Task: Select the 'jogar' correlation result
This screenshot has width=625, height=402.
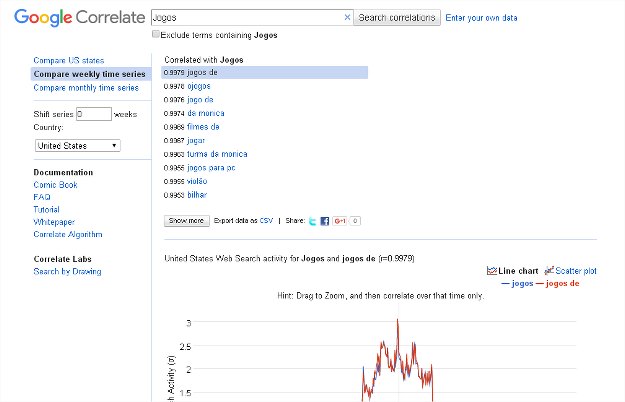Action: (196, 140)
